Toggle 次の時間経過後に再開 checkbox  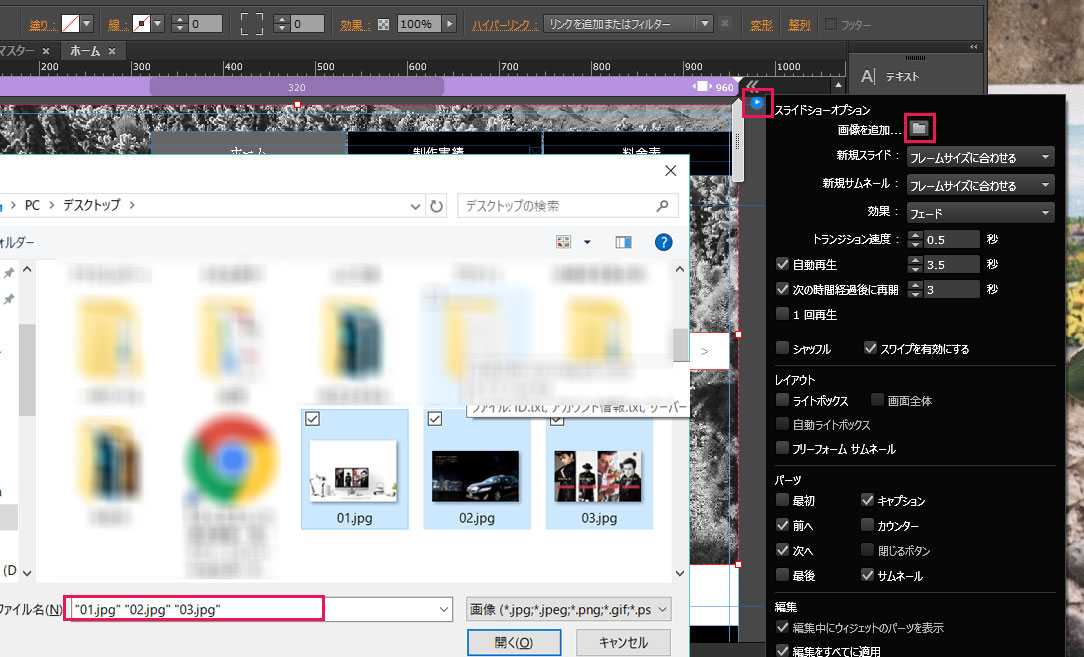pos(783,289)
